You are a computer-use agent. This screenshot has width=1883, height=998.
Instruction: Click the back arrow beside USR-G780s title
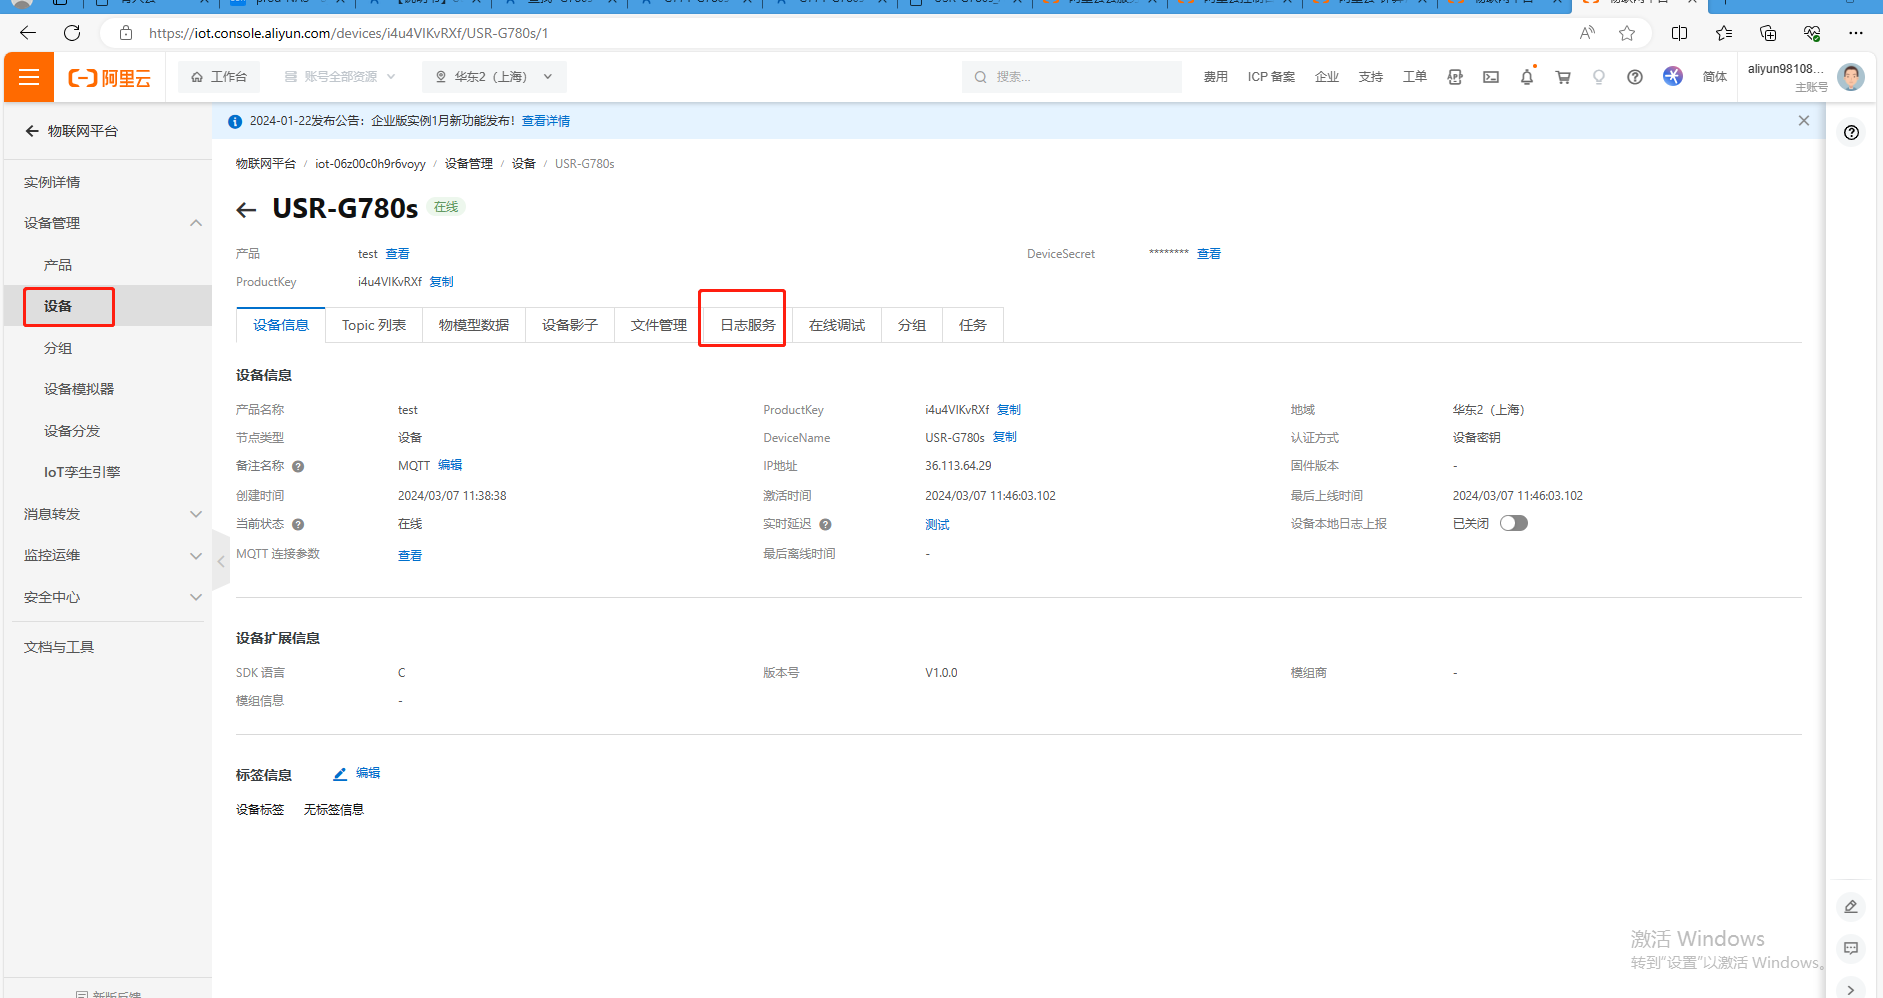click(246, 209)
